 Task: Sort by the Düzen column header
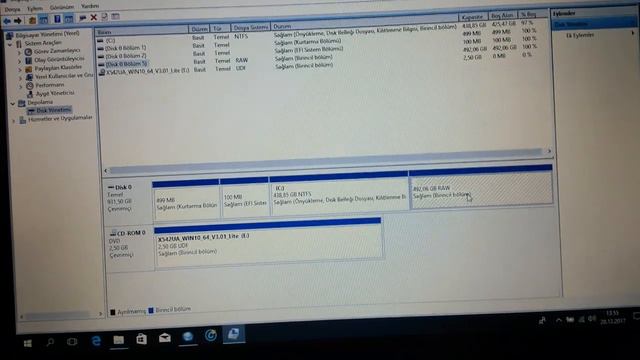click(x=199, y=29)
